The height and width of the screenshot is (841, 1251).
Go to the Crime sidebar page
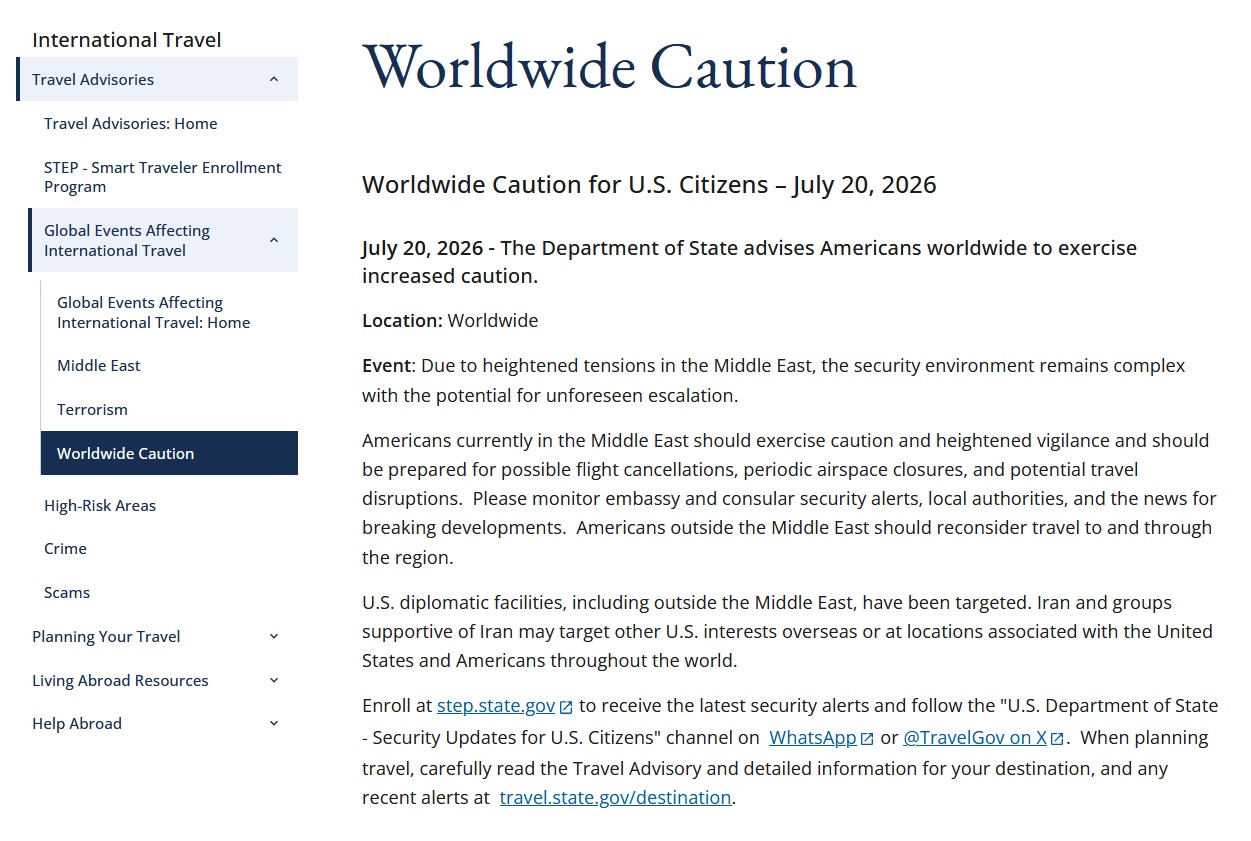tap(65, 549)
